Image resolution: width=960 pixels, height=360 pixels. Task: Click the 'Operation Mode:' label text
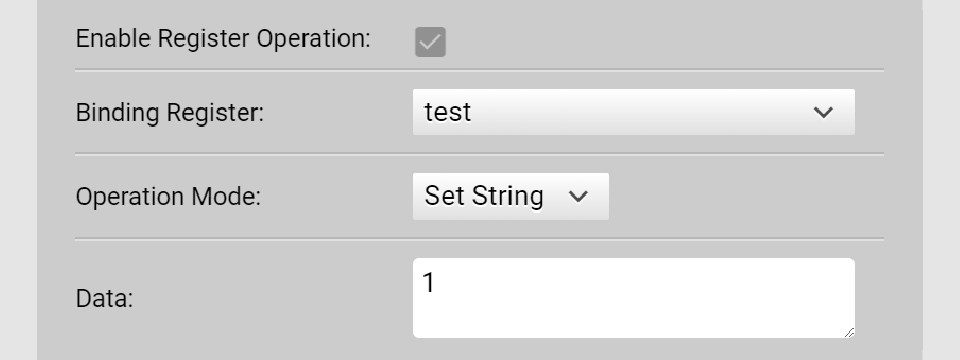(168, 197)
